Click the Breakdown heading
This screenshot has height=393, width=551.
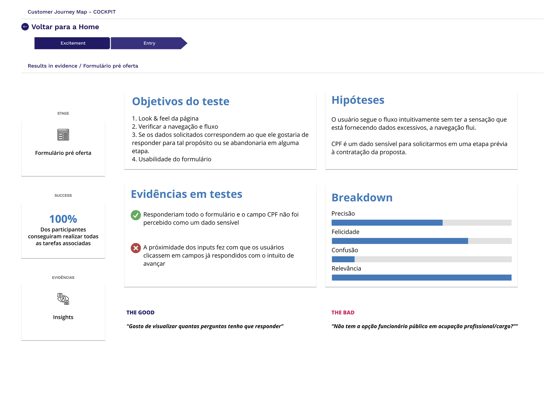pos(362,198)
